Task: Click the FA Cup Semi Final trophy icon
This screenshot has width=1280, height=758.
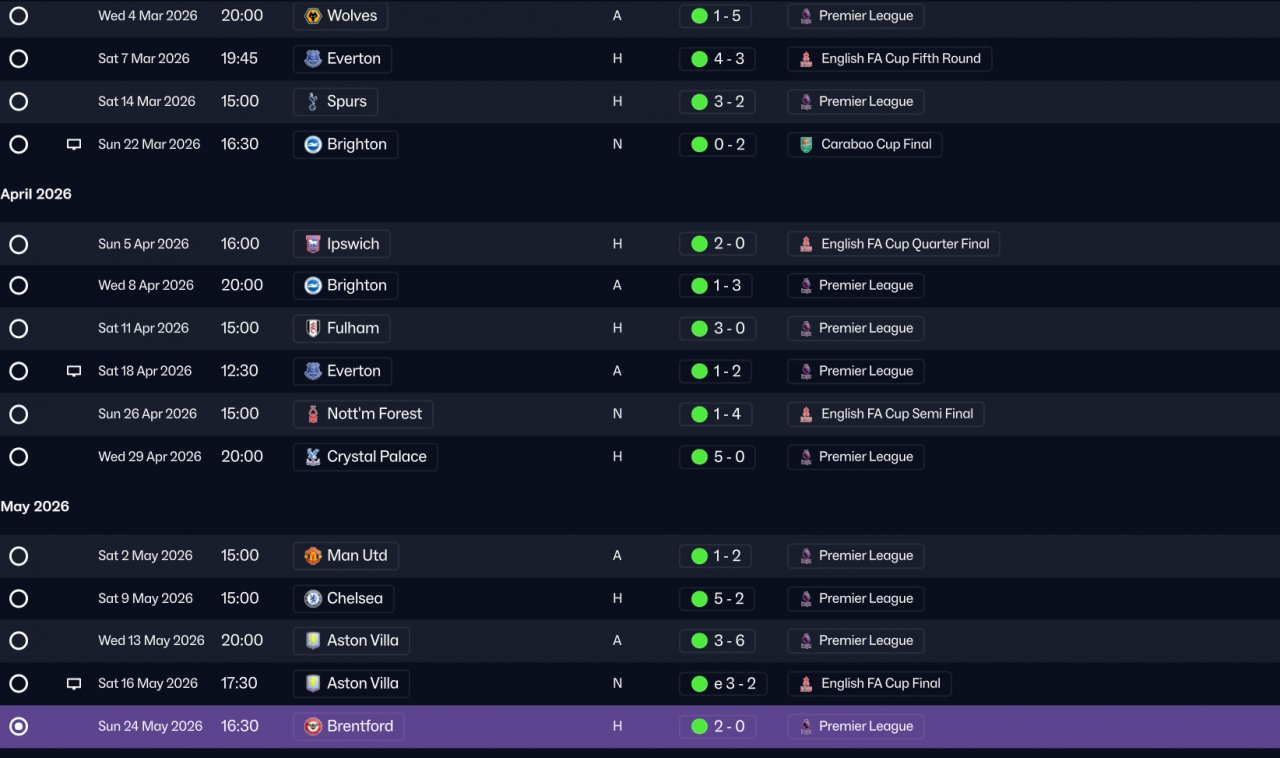Action: [806, 414]
